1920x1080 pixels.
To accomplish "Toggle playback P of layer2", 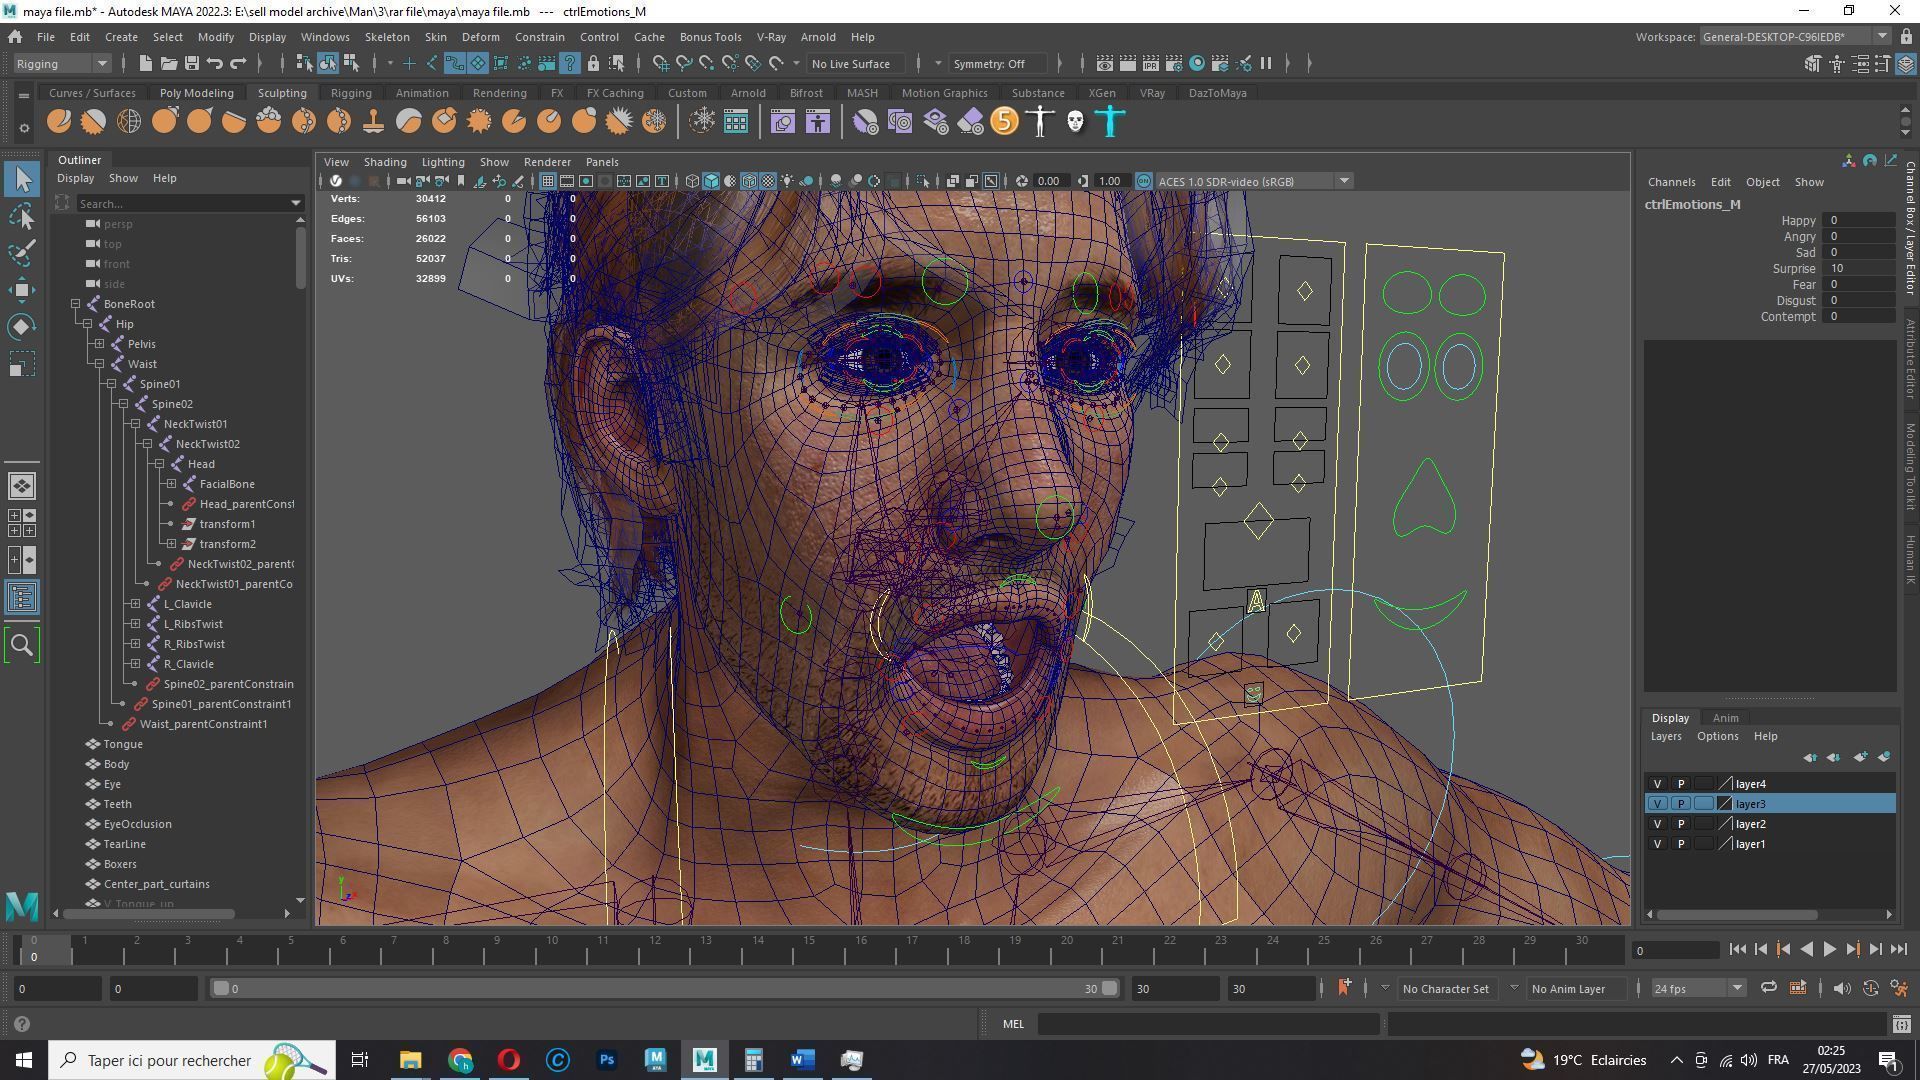I will (x=1681, y=824).
